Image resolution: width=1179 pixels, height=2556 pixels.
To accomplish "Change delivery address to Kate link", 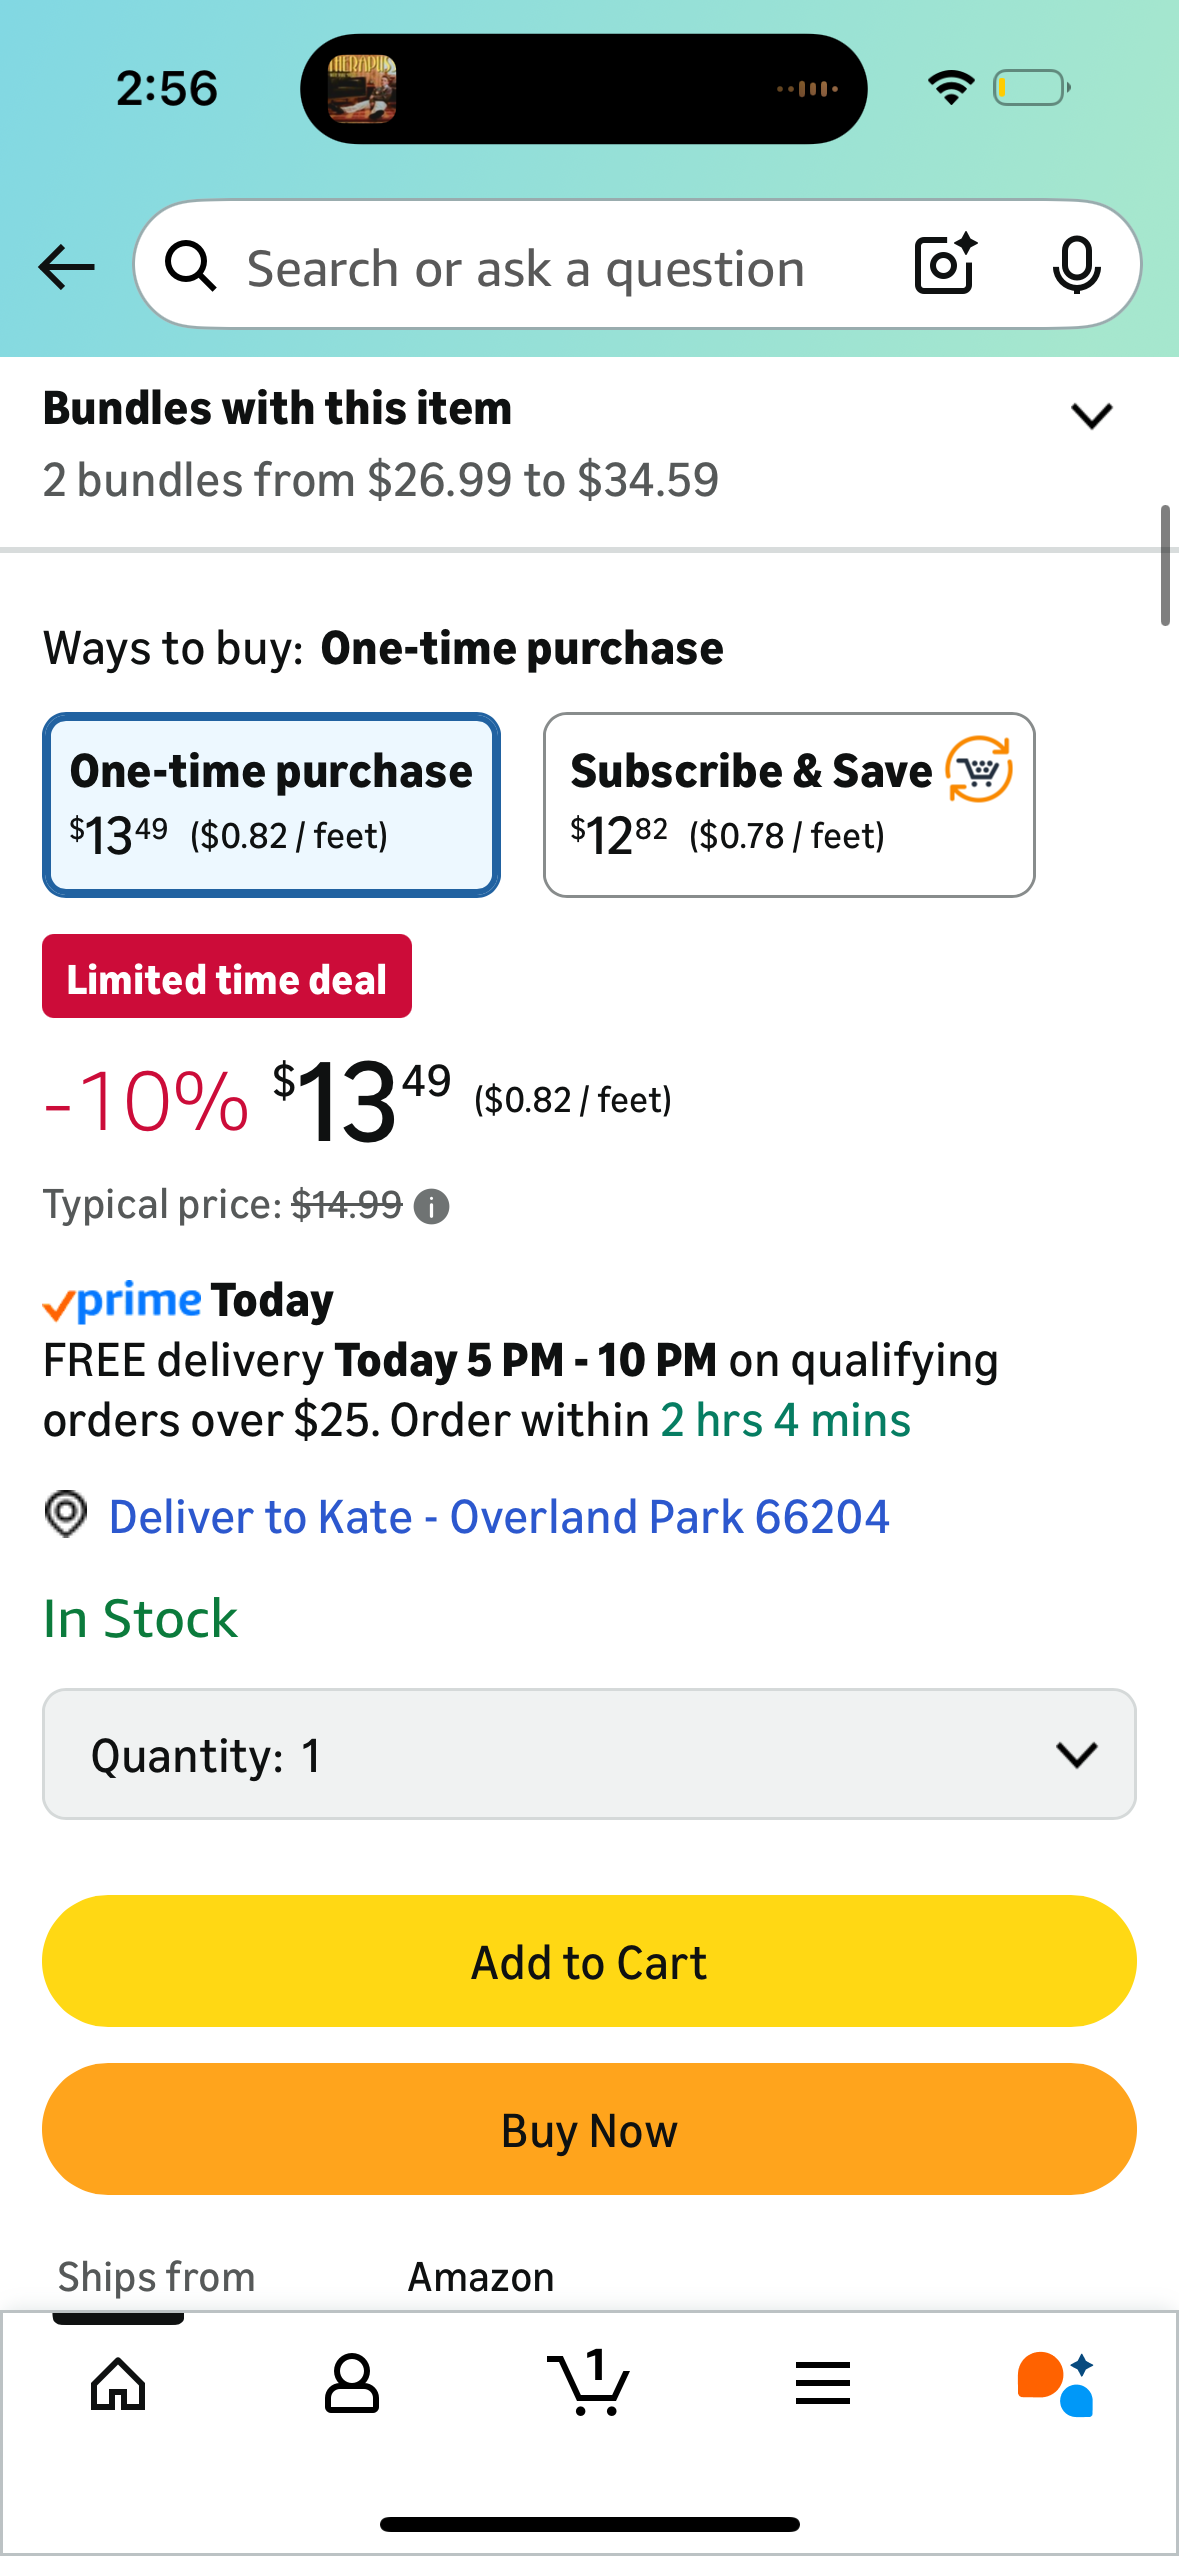I will coord(498,1517).
